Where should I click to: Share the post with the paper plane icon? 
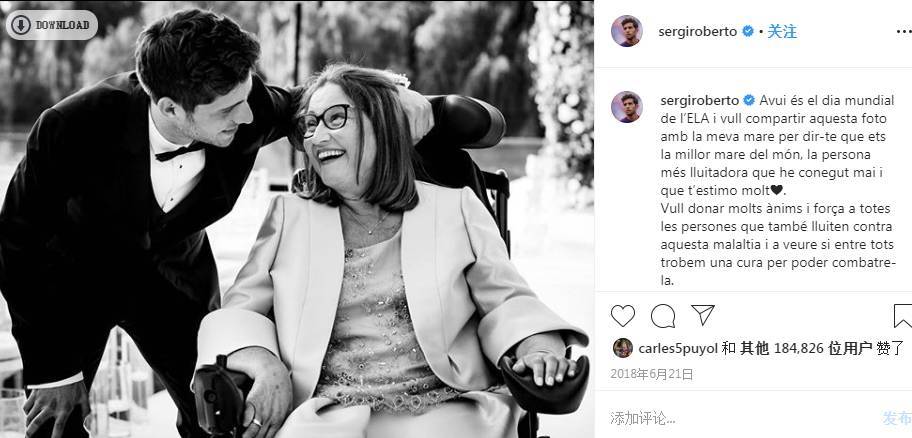703,316
